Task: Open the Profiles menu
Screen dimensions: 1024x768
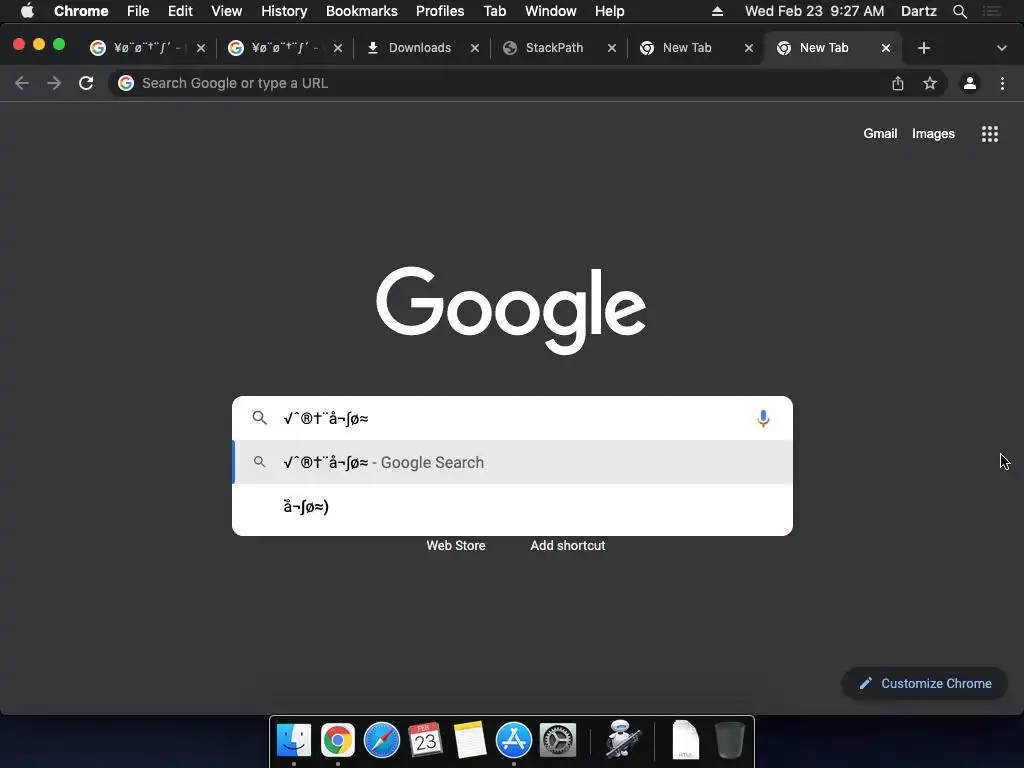Action: [x=440, y=11]
